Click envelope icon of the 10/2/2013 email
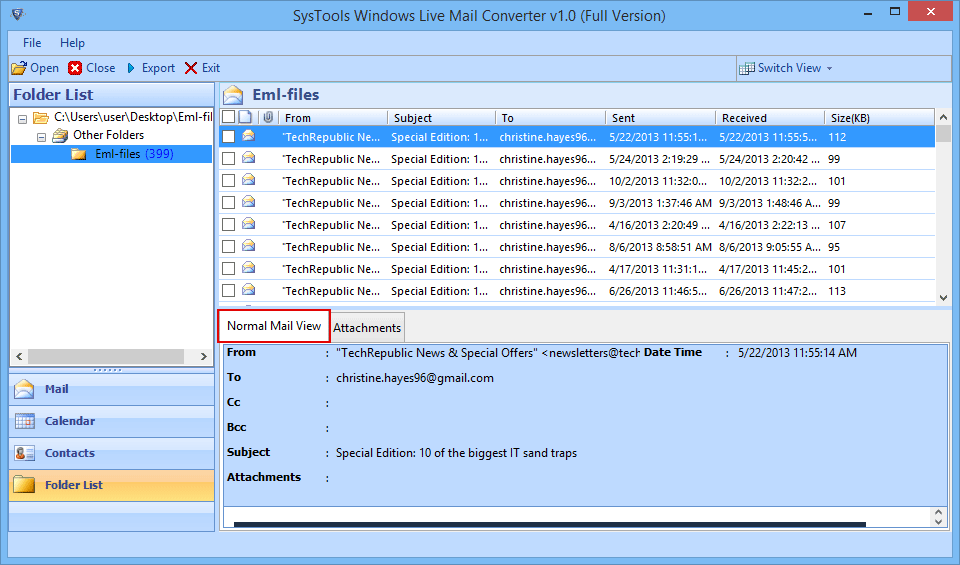The image size is (960, 565). click(x=249, y=180)
